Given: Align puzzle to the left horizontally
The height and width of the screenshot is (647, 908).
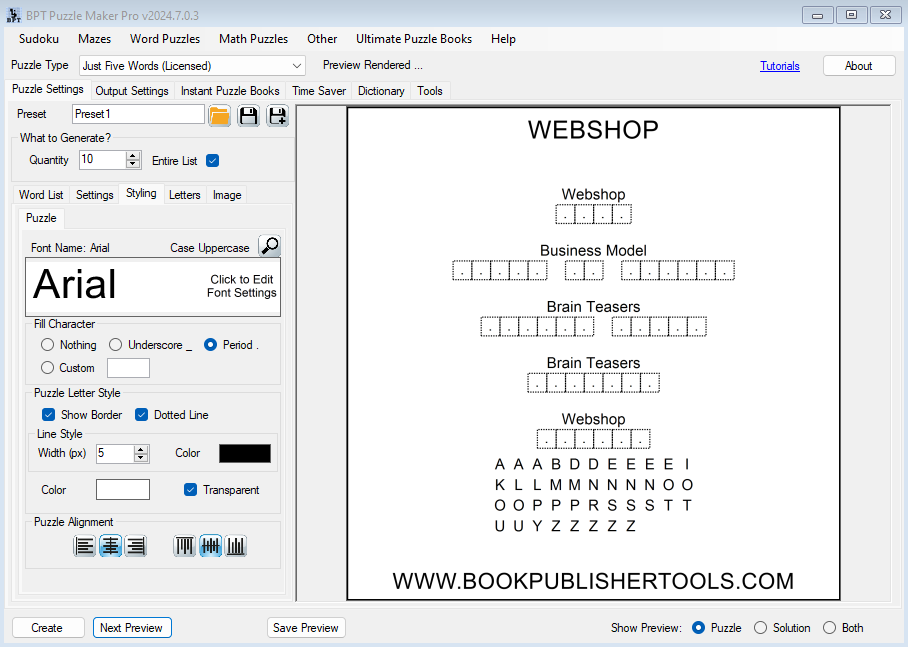Looking at the screenshot, I should tap(85, 546).
